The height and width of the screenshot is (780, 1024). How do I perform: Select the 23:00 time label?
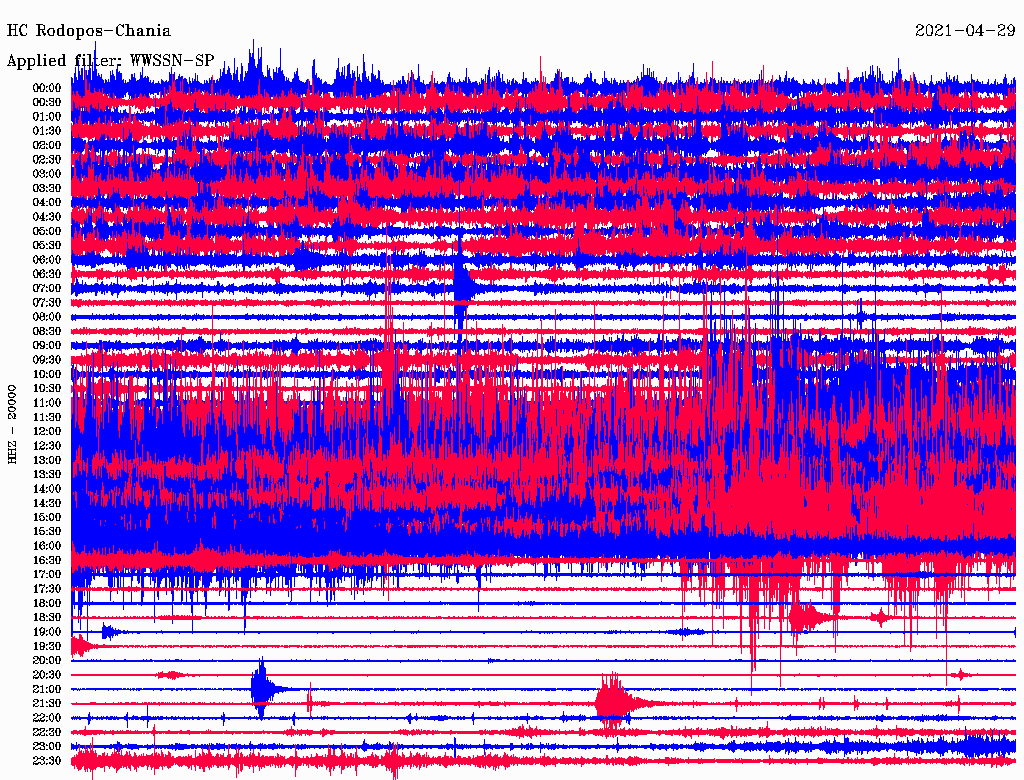point(47,747)
